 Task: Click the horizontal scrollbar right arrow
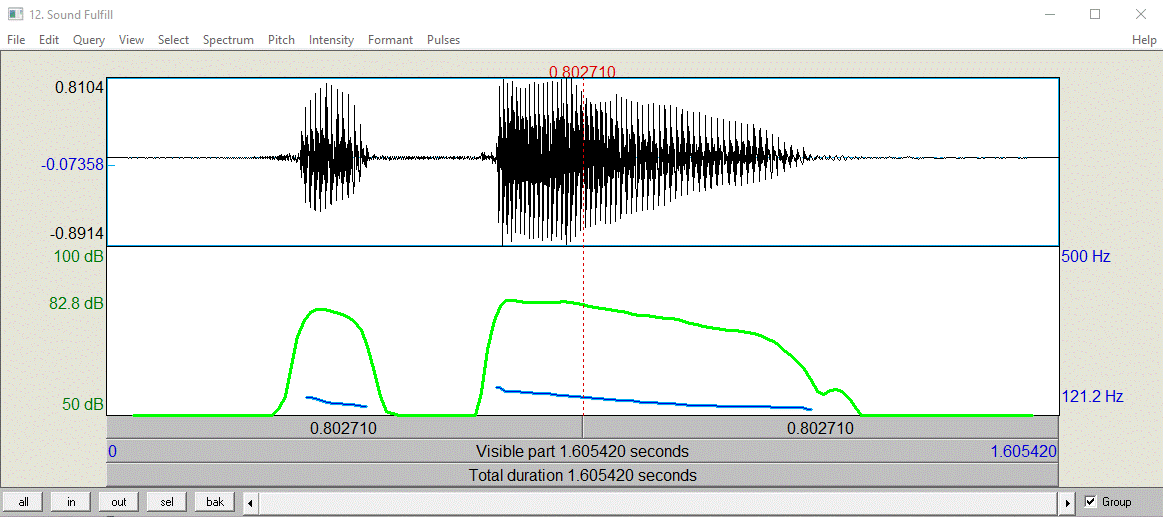1067,503
